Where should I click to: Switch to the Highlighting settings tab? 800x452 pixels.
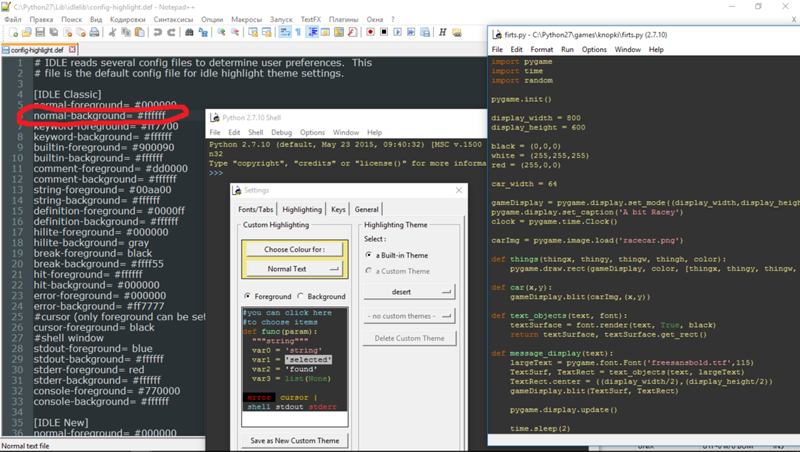pyautogui.click(x=302, y=209)
